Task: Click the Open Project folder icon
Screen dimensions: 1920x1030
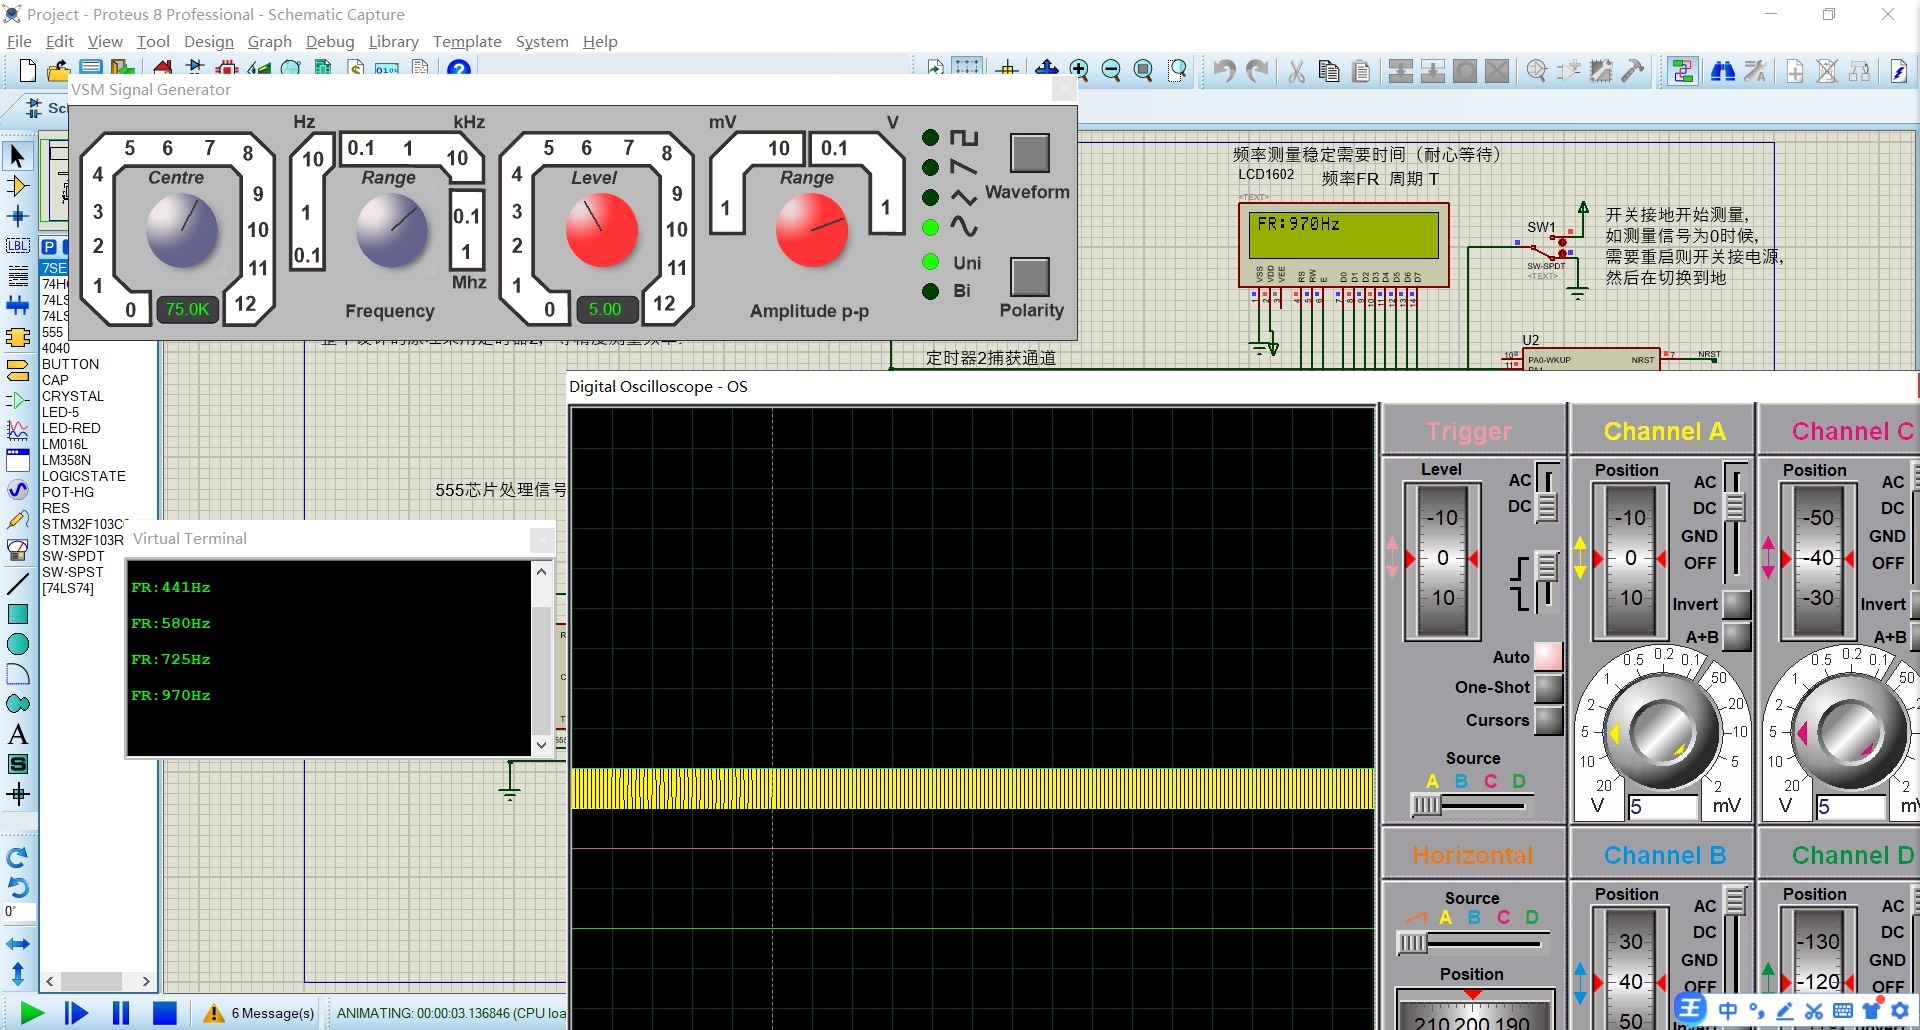Action: point(58,70)
